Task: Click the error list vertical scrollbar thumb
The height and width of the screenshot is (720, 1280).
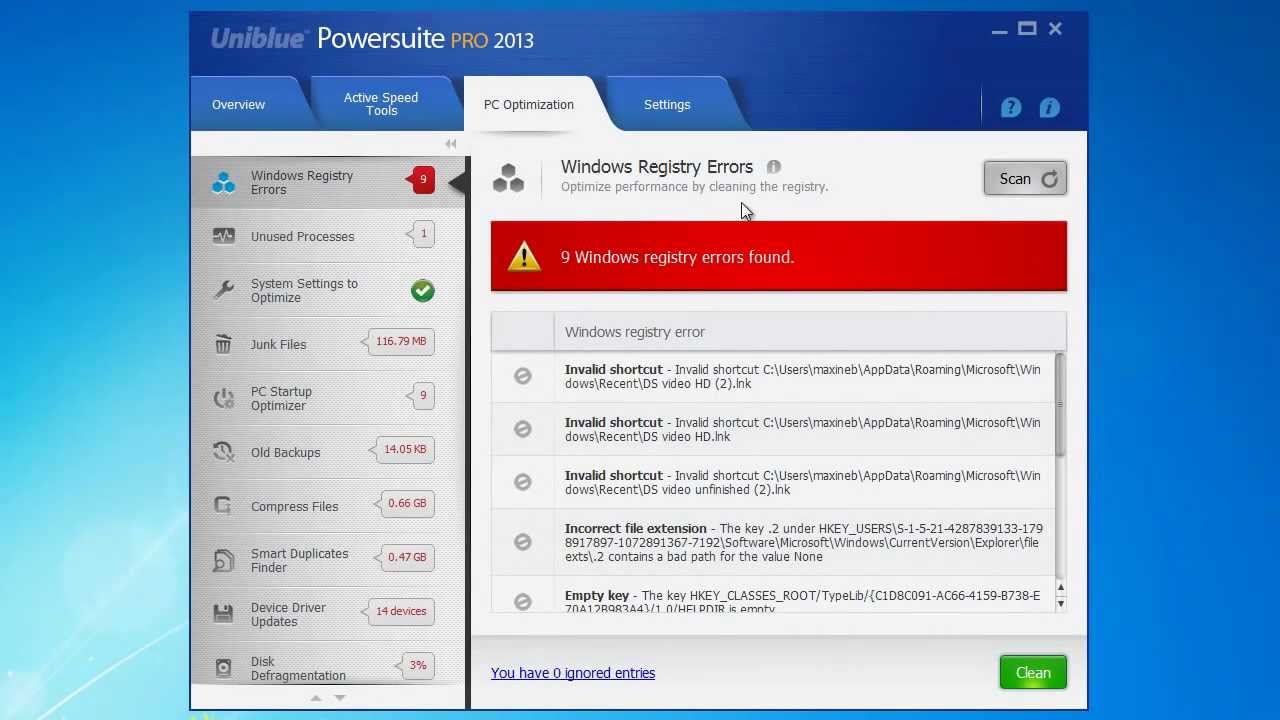Action: click(1060, 405)
